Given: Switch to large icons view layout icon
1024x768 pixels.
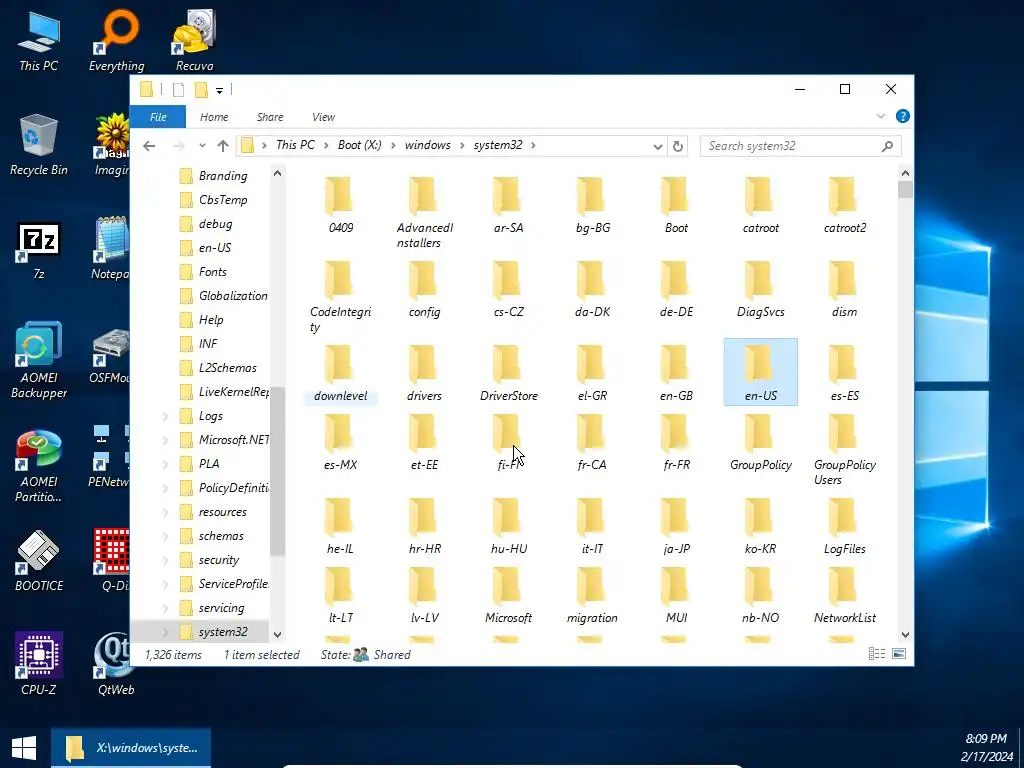Looking at the screenshot, I should [x=899, y=654].
